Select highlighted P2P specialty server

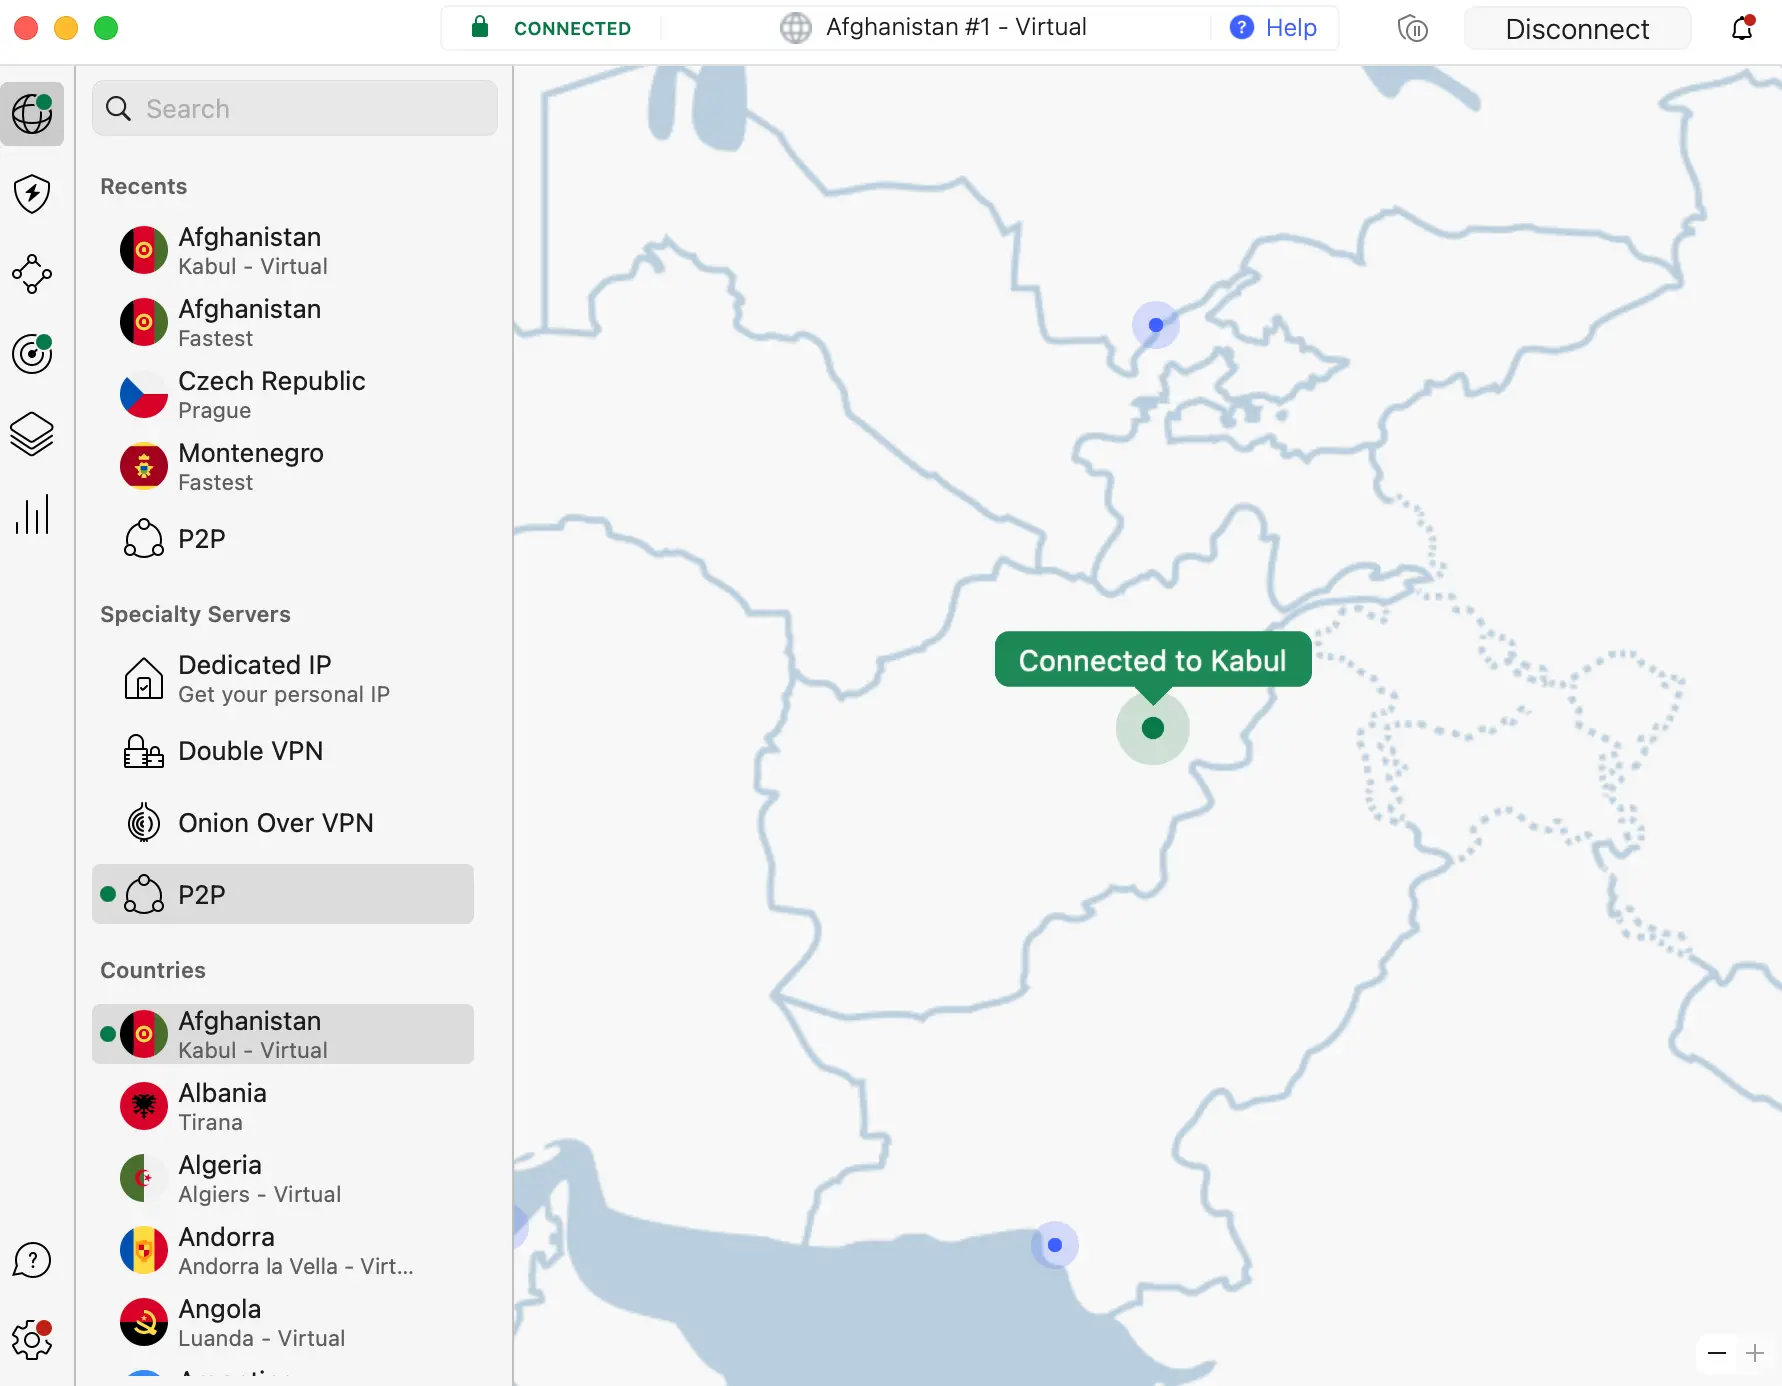point(283,894)
